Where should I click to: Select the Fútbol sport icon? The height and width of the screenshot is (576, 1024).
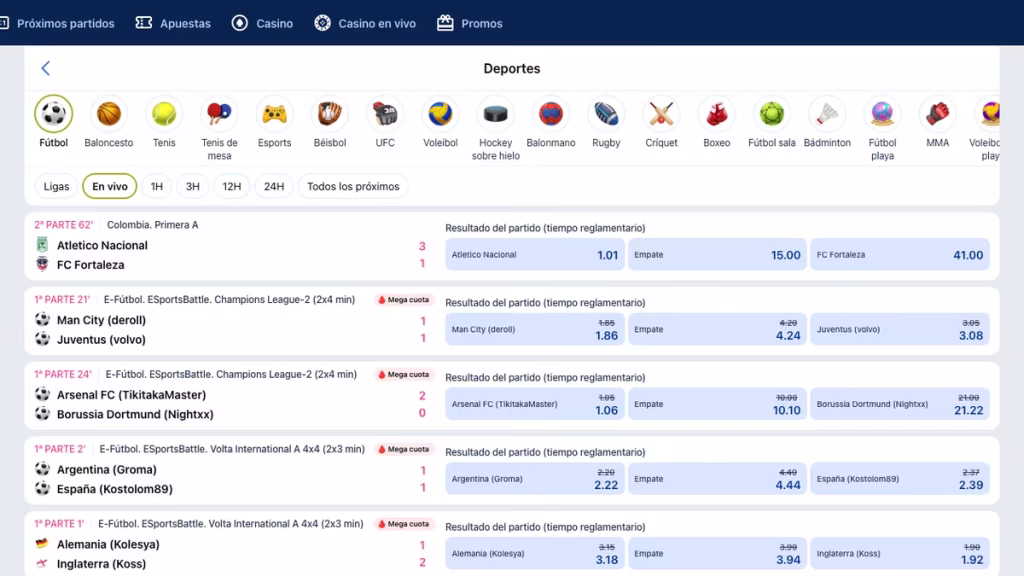tap(54, 114)
